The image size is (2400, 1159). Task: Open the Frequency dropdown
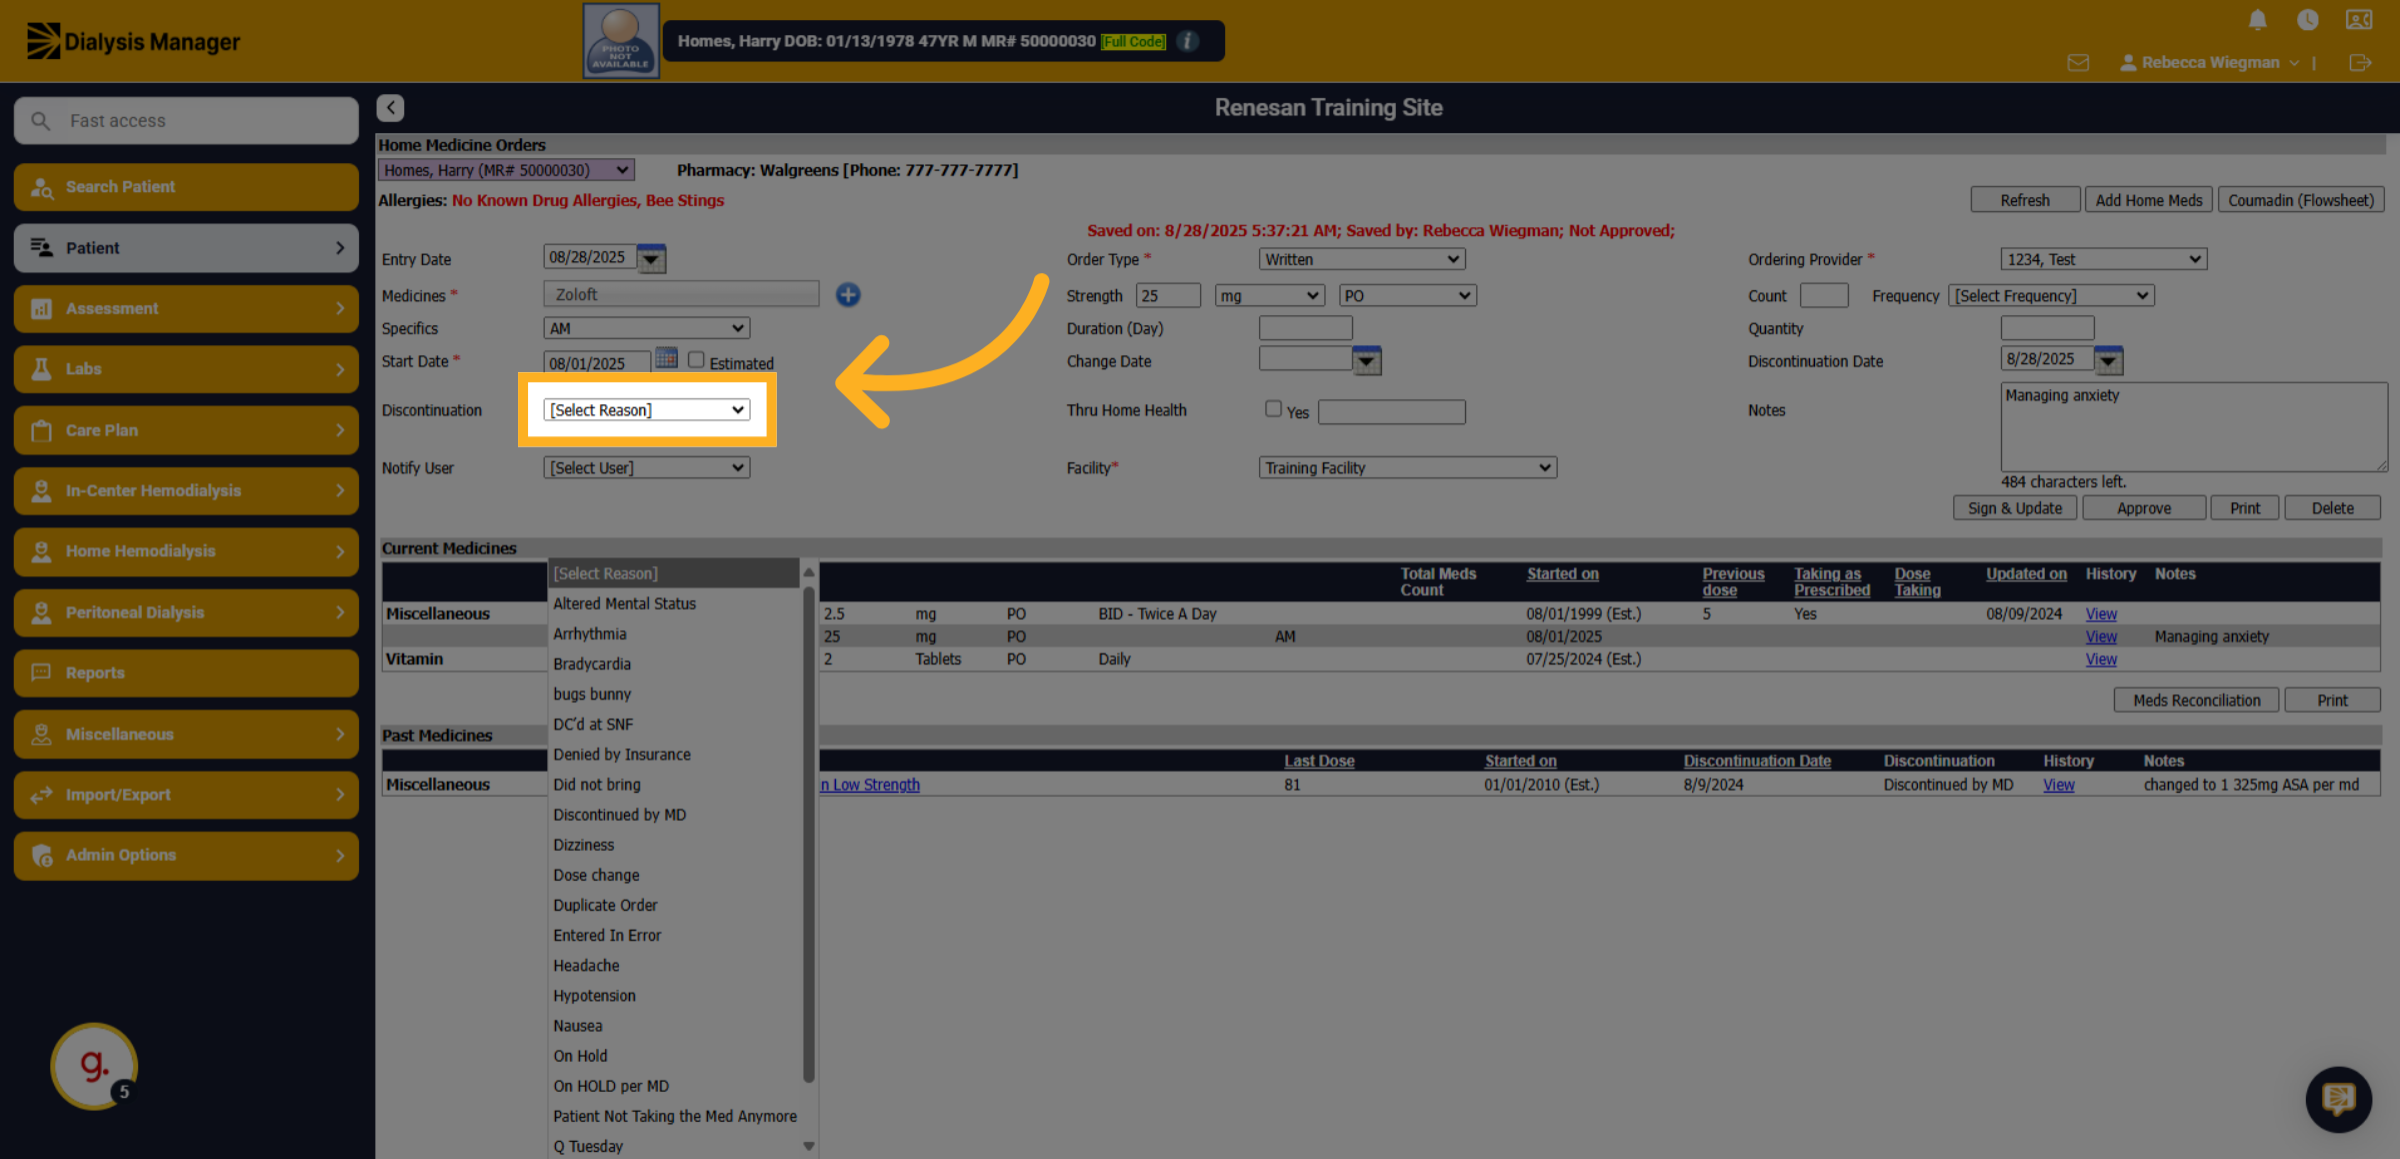[x=2051, y=296]
